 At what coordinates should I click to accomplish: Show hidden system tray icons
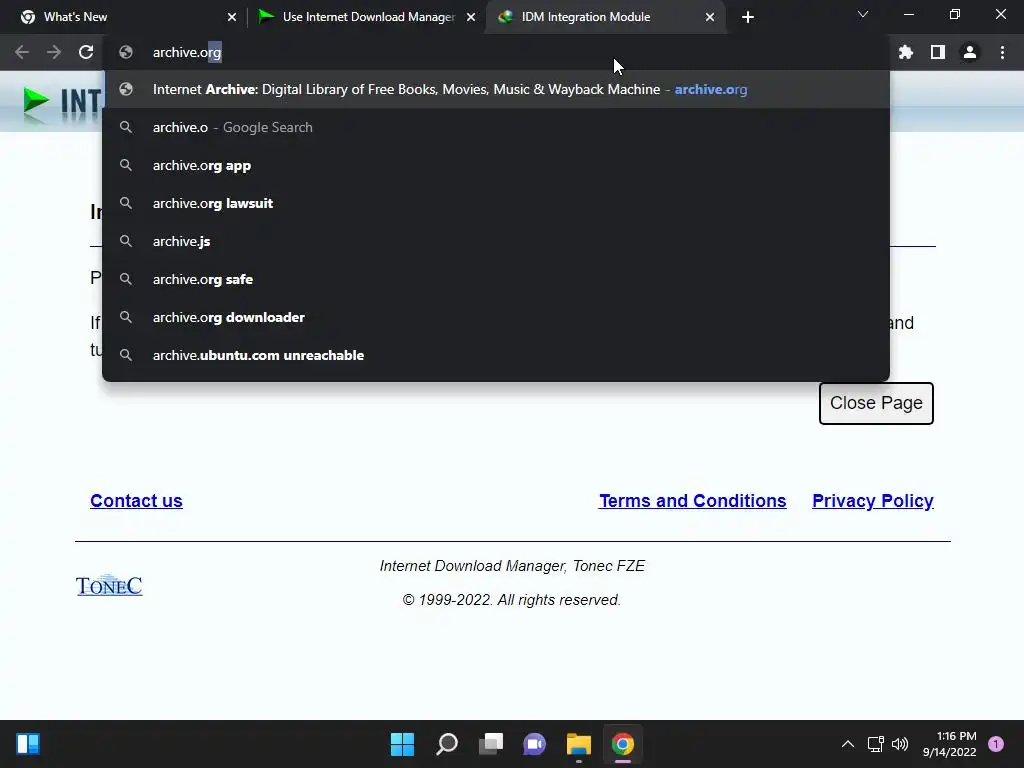(848, 744)
